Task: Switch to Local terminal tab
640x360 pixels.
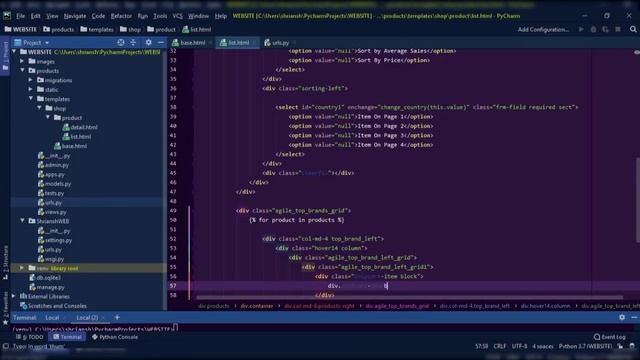Action: (x=52, y=318)
